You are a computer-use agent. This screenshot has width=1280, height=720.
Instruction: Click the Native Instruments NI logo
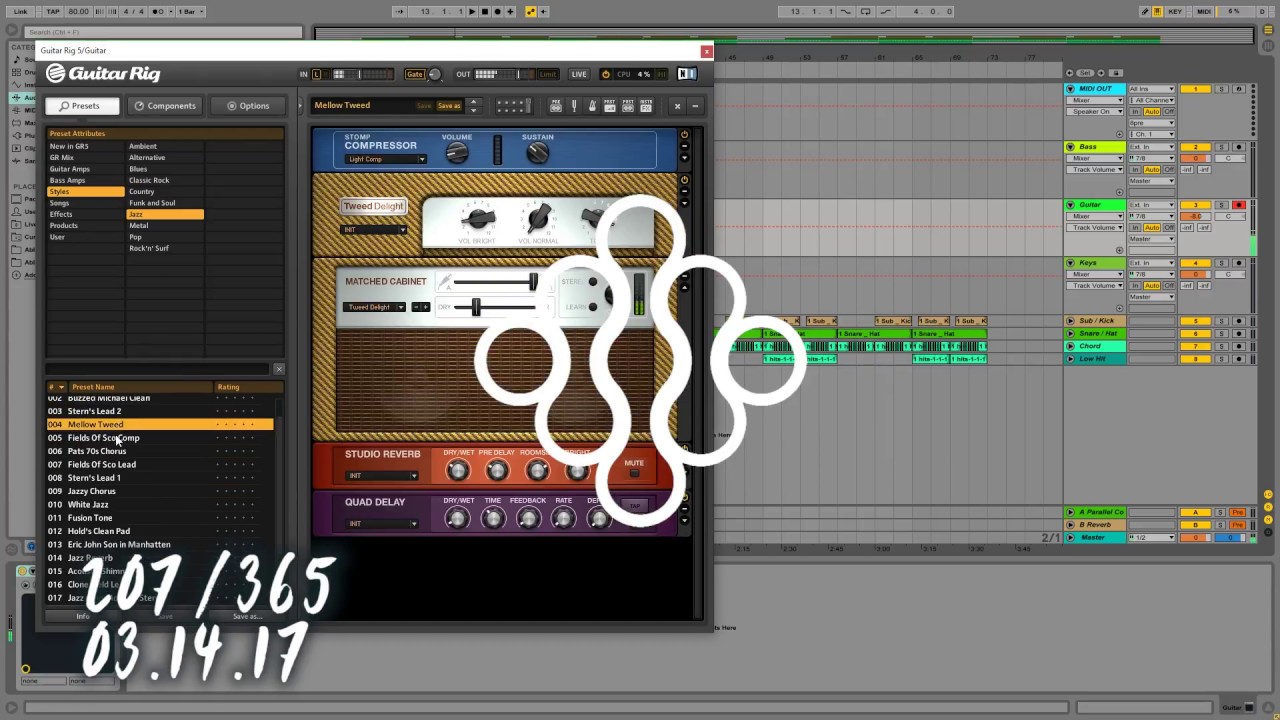(x=686, y=74)
